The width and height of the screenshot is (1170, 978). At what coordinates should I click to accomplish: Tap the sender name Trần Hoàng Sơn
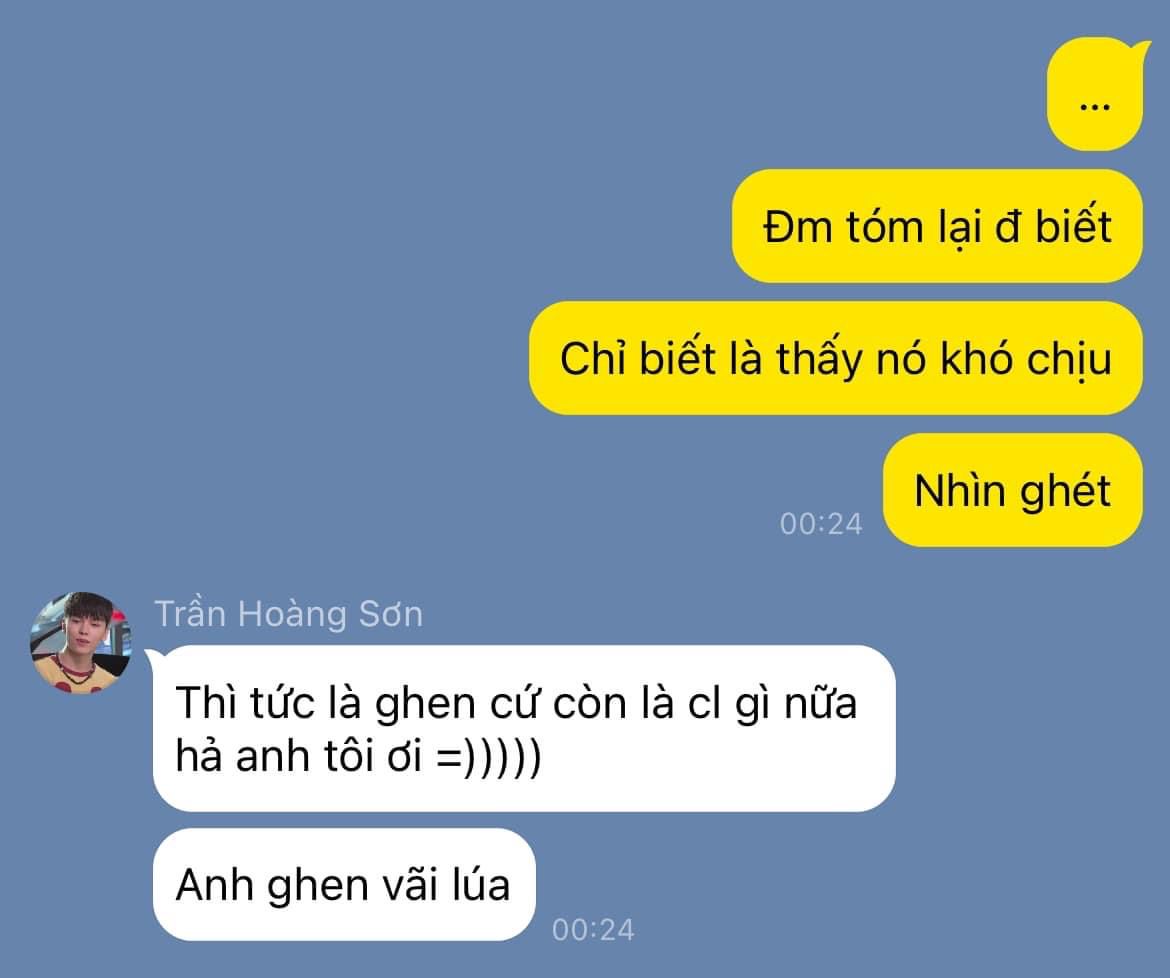click(x=289, y=614)
